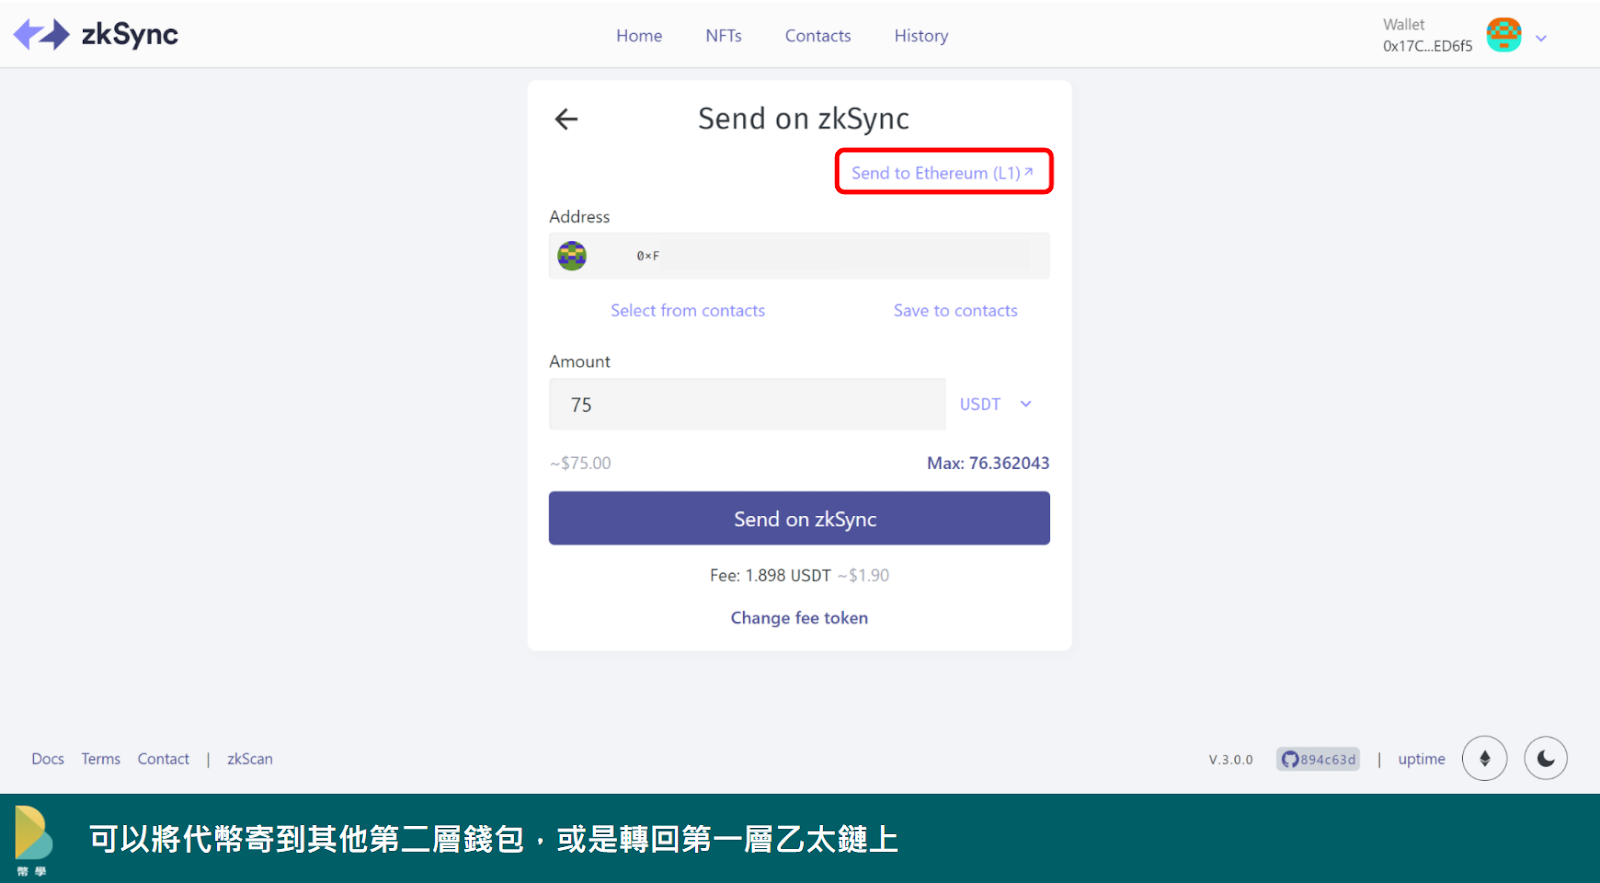Click the wallet avatar icon in header
The width and height of the screenshot is (1600, 883).
(1503, 35)
